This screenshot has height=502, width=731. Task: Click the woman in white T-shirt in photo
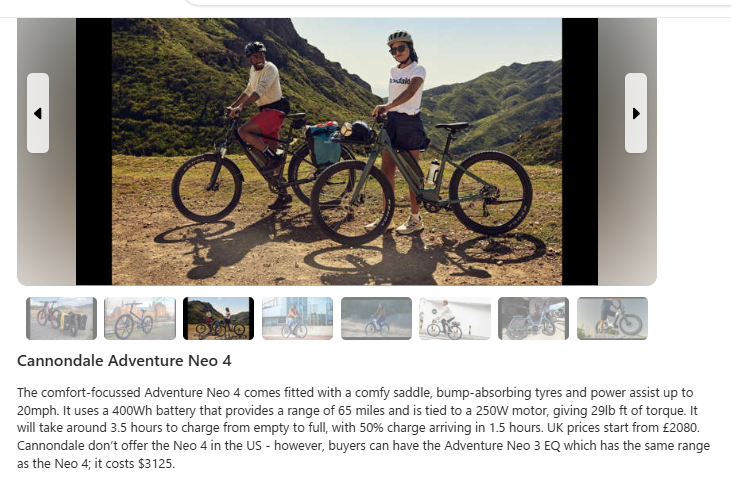[x=402, y=131]
